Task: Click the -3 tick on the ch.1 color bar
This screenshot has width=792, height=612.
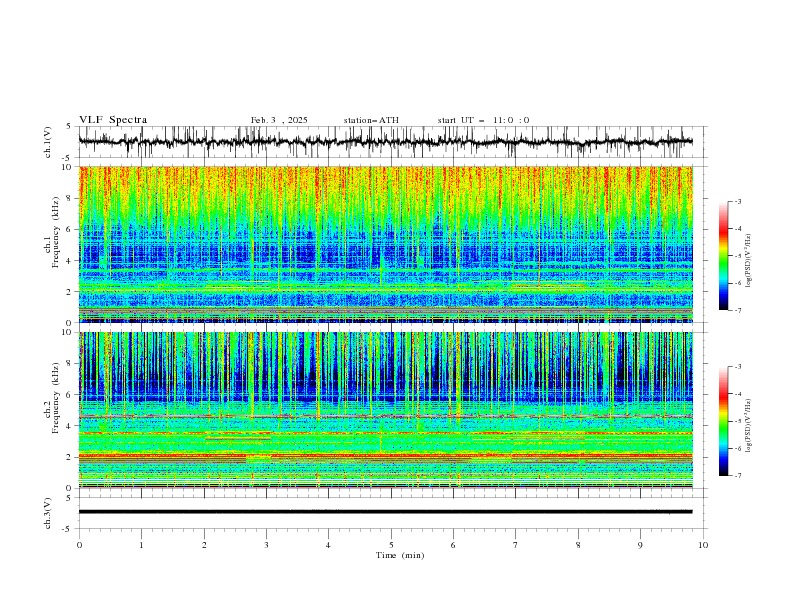Action: pyautogui.click(x=737, y=201)
